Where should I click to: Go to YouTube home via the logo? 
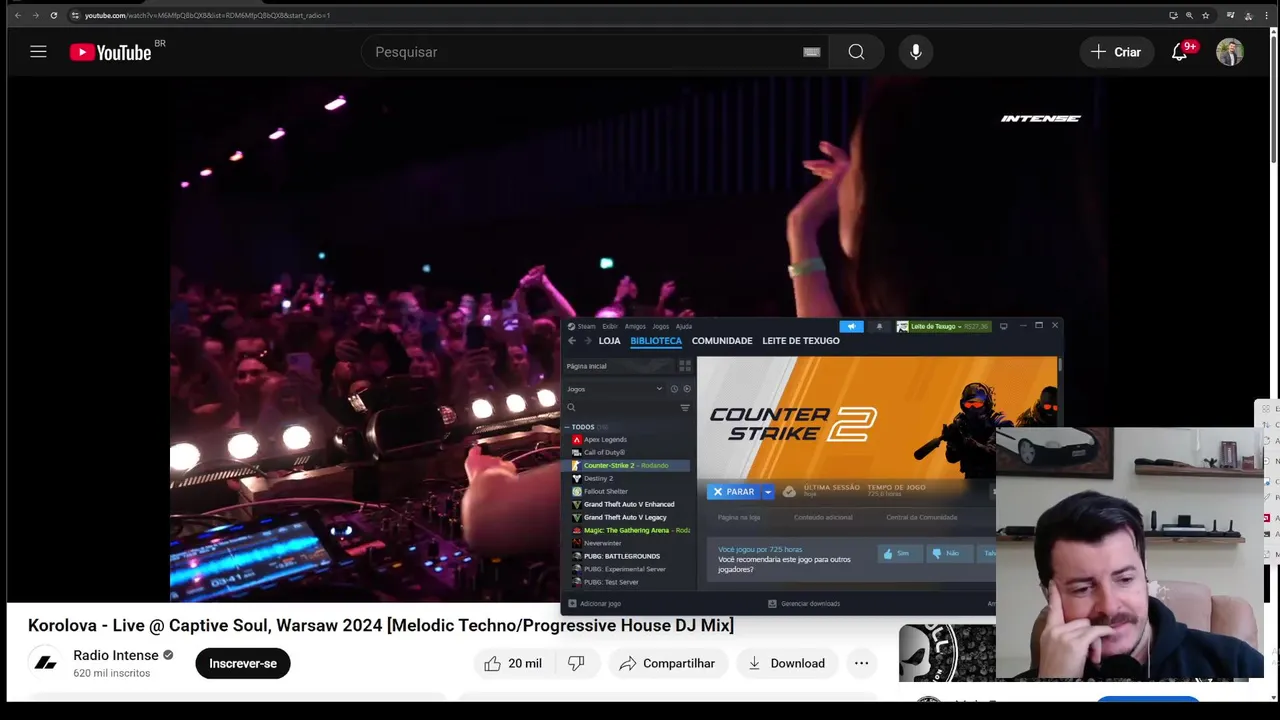(x=110, y=52)
